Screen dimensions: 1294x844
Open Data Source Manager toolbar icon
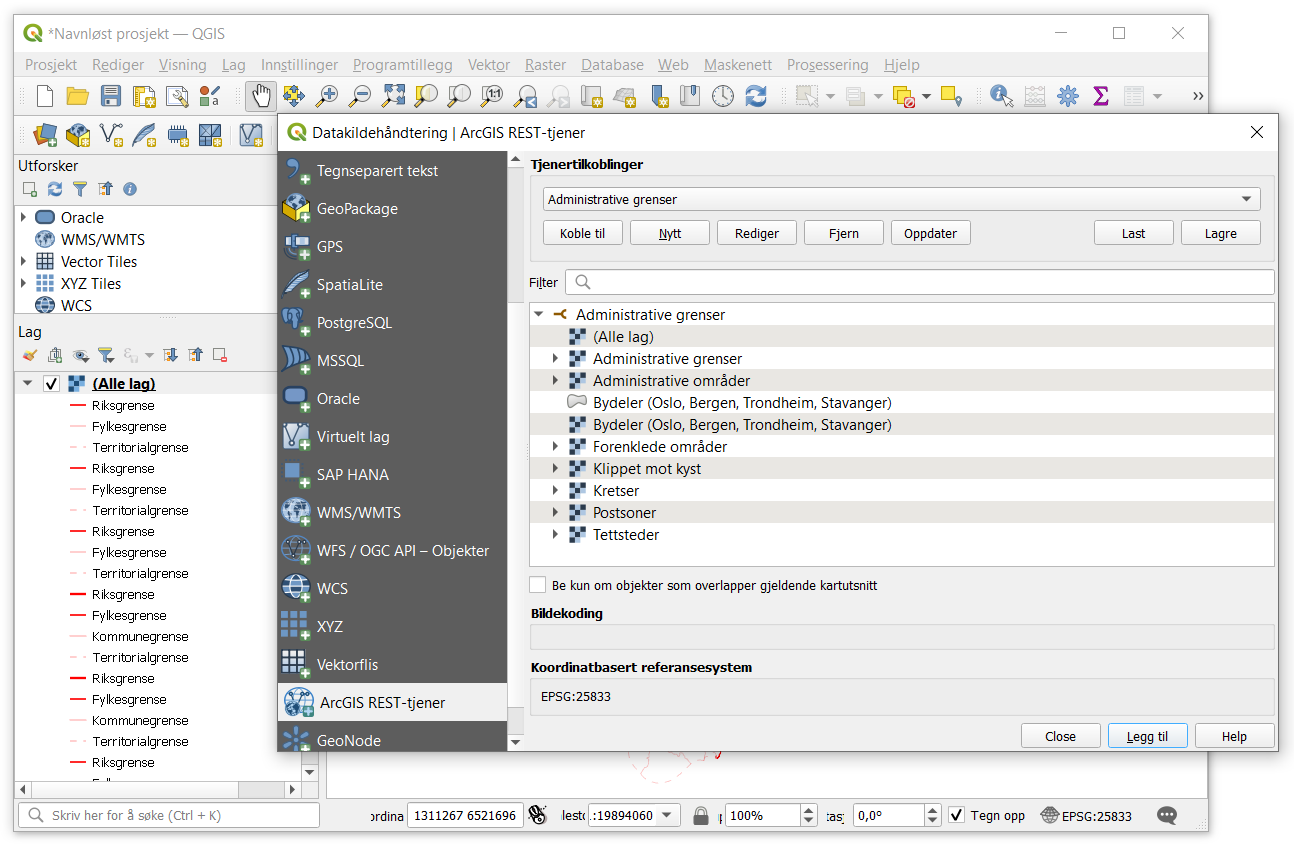[x=45, y=134]
